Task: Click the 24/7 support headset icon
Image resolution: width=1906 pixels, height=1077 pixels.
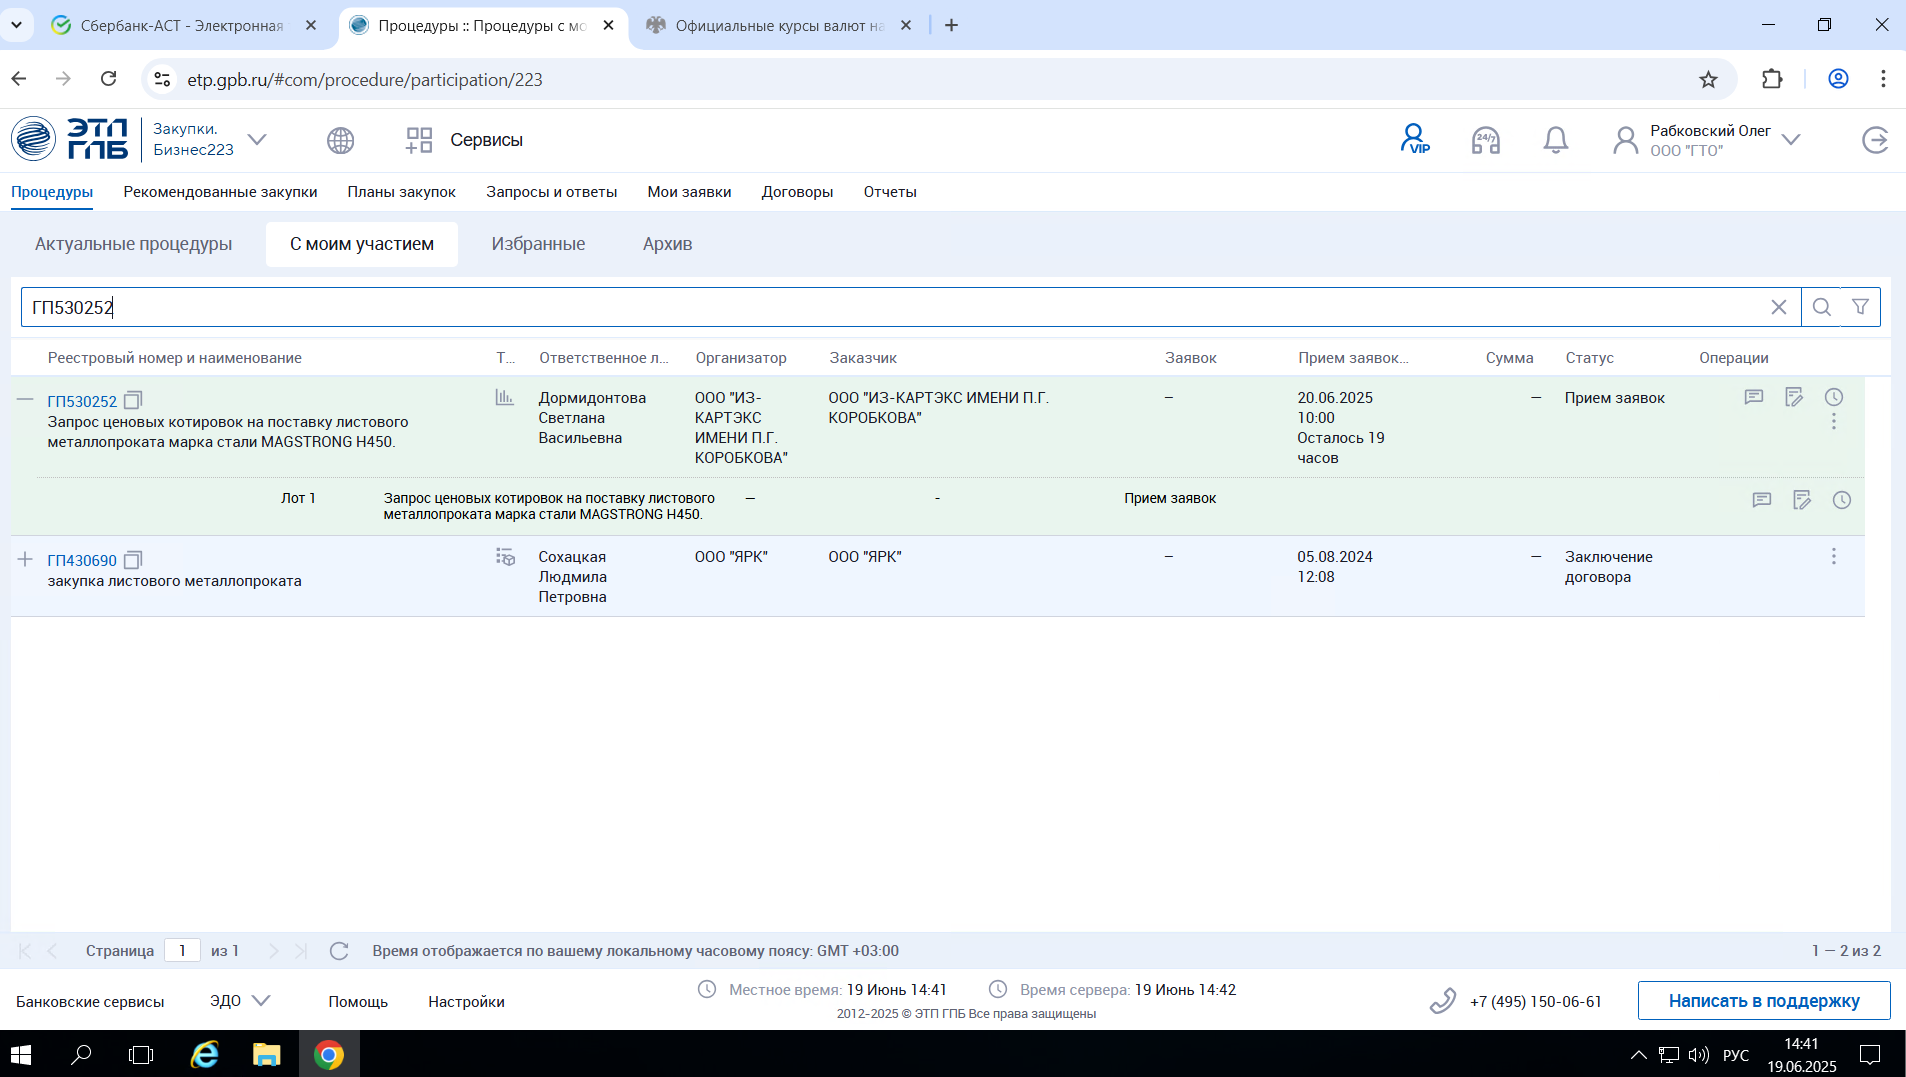Action: (1485, 140)
